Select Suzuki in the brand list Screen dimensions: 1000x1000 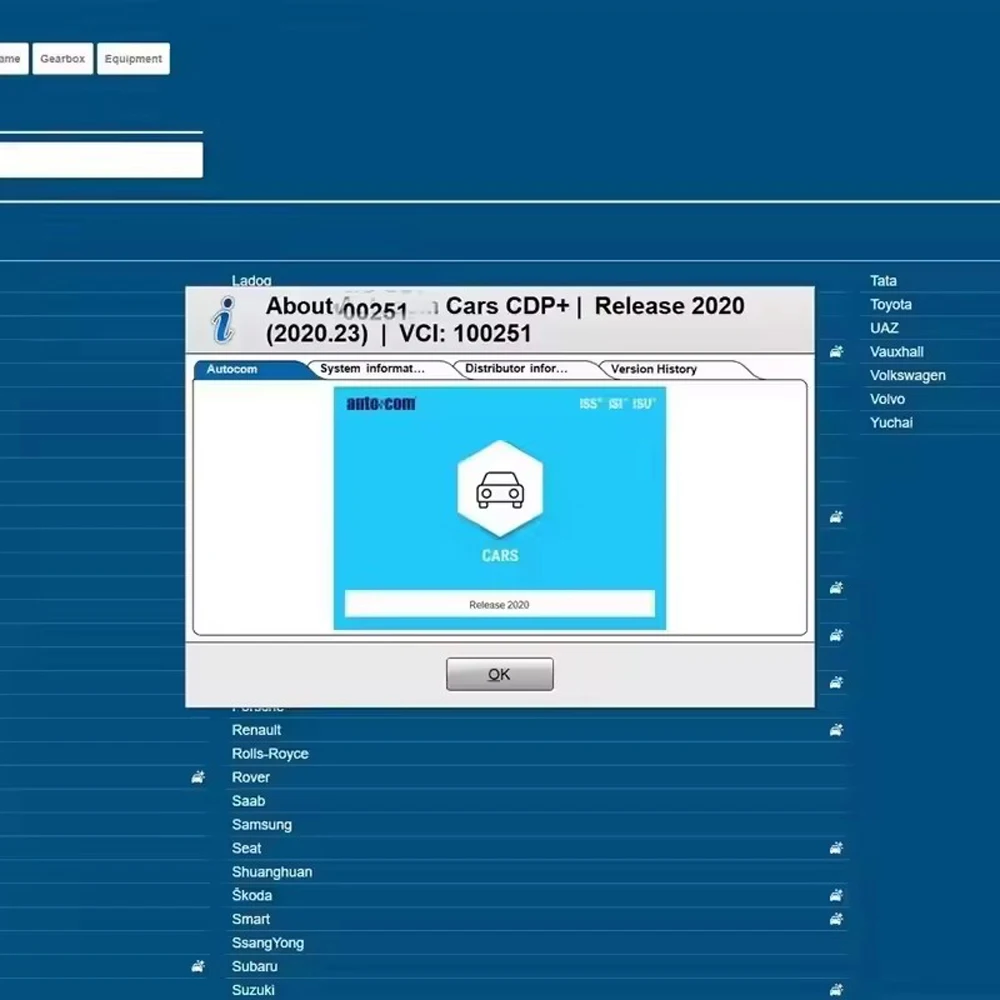pos(253,990)
